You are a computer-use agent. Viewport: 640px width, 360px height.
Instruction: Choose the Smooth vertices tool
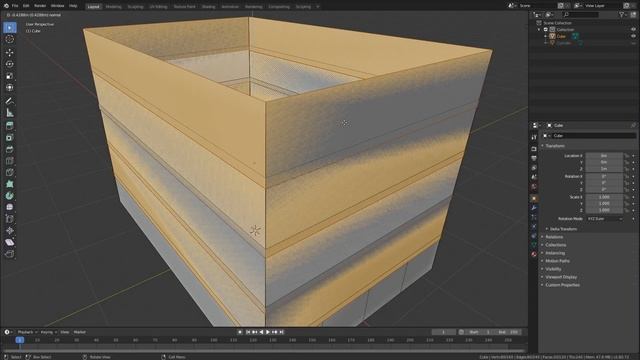tap(10, 207)
